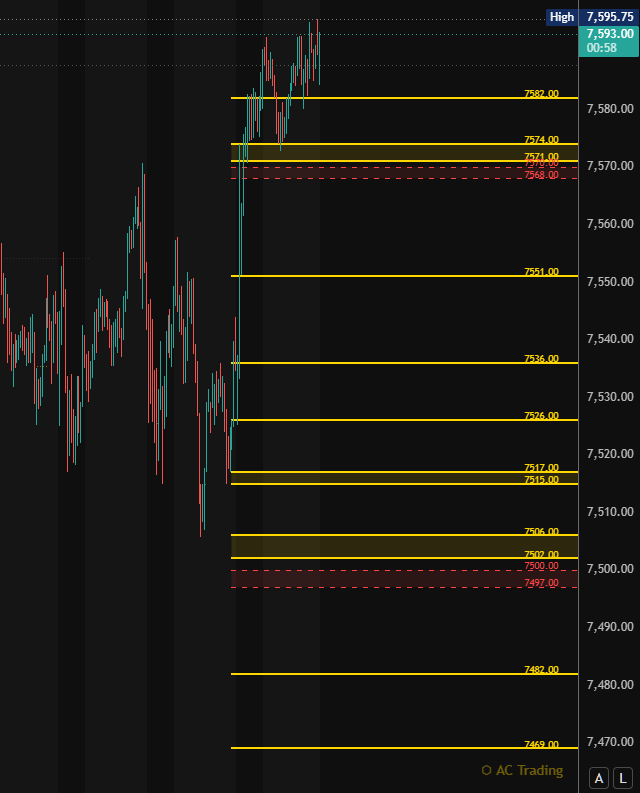Select the red 7497.00 level label
The height and width of the screenshot is (793, 640).
[x=541, y=583]
